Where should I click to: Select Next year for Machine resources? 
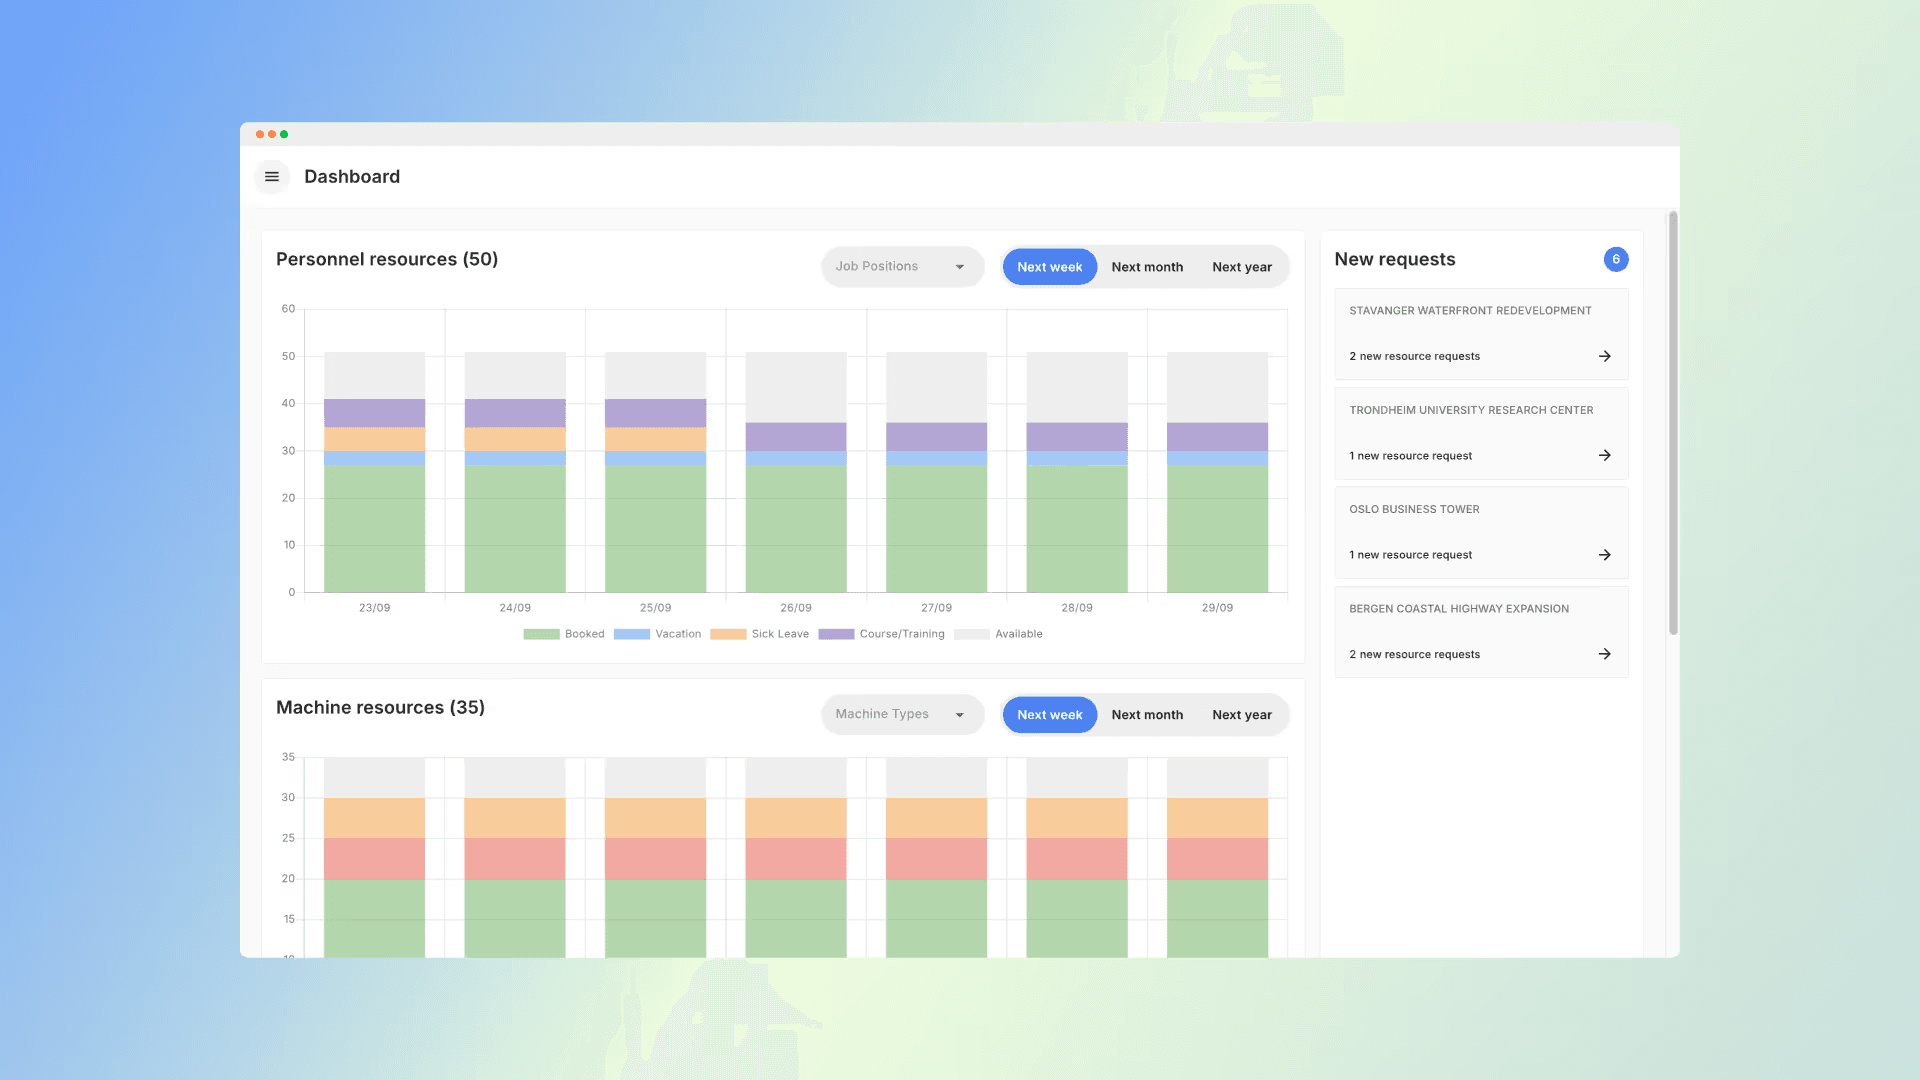click(x=1242, y=715)
